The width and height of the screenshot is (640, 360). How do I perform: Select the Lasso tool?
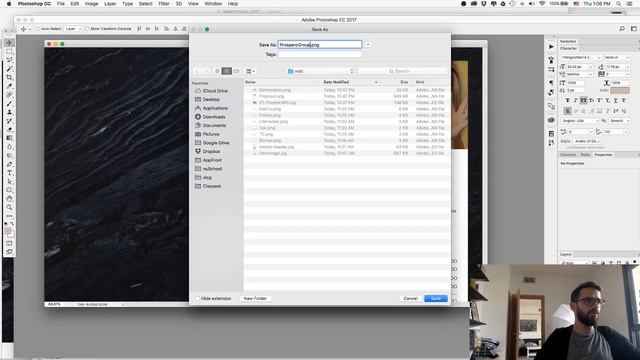[9, 60]
